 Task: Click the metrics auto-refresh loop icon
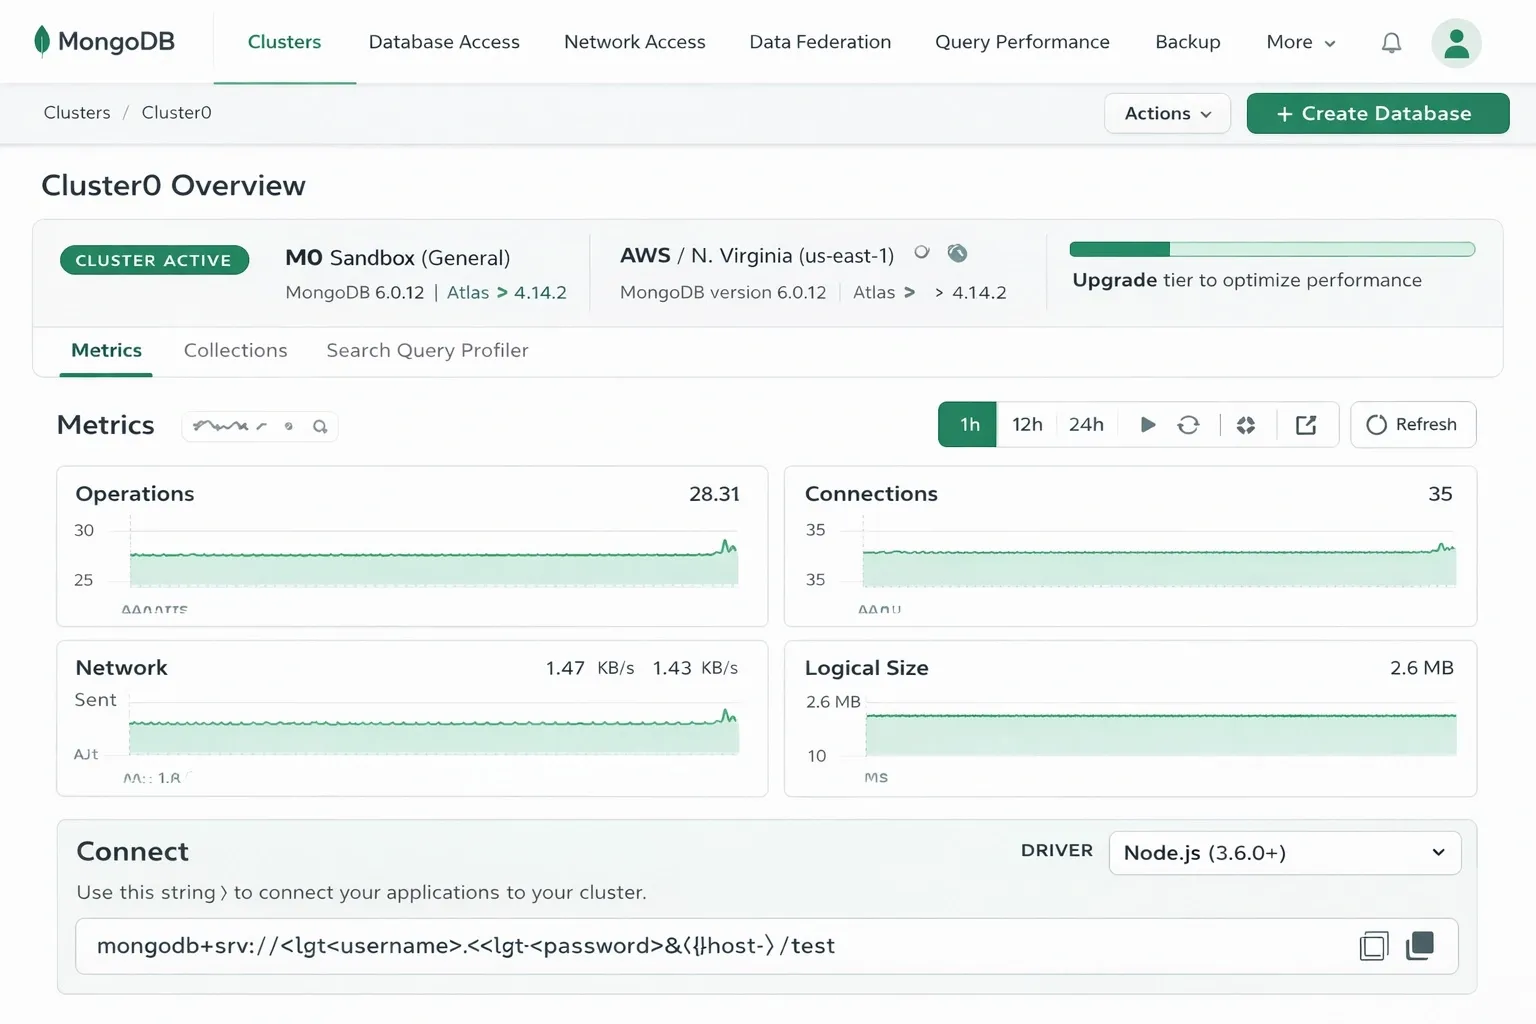click(1188, 424)
